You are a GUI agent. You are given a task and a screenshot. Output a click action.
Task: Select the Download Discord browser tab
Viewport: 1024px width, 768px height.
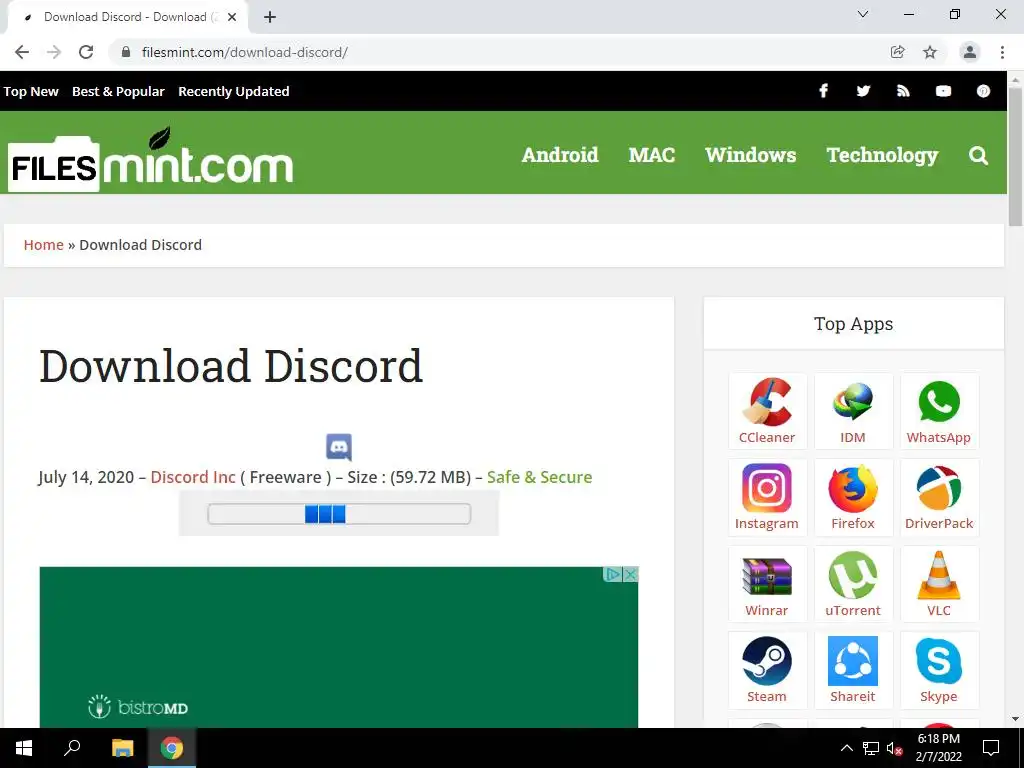click(127, 17)
